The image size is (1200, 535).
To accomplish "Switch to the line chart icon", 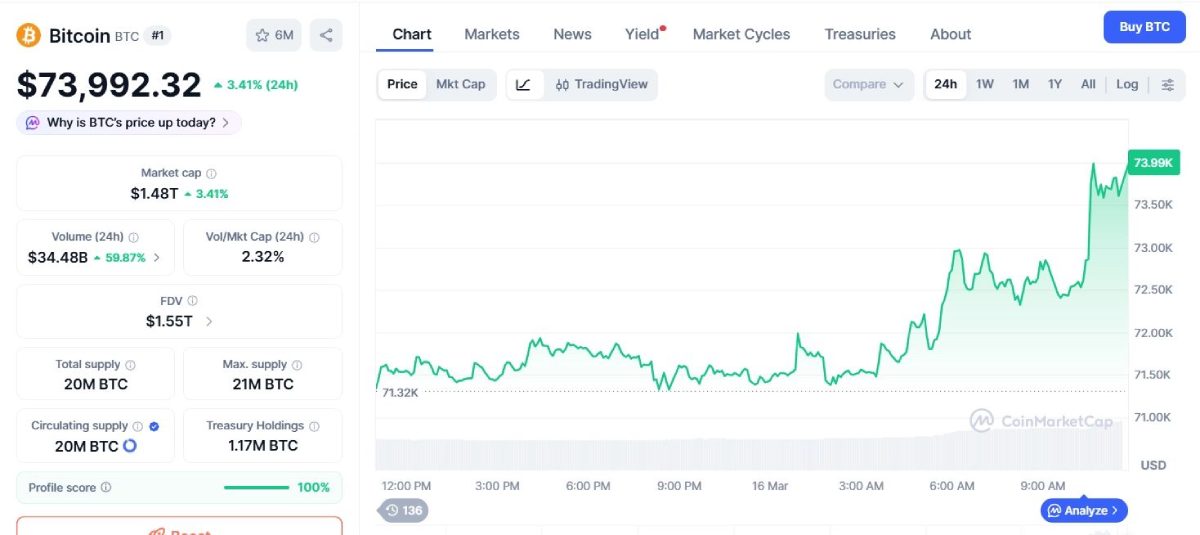I will point(523,85).
